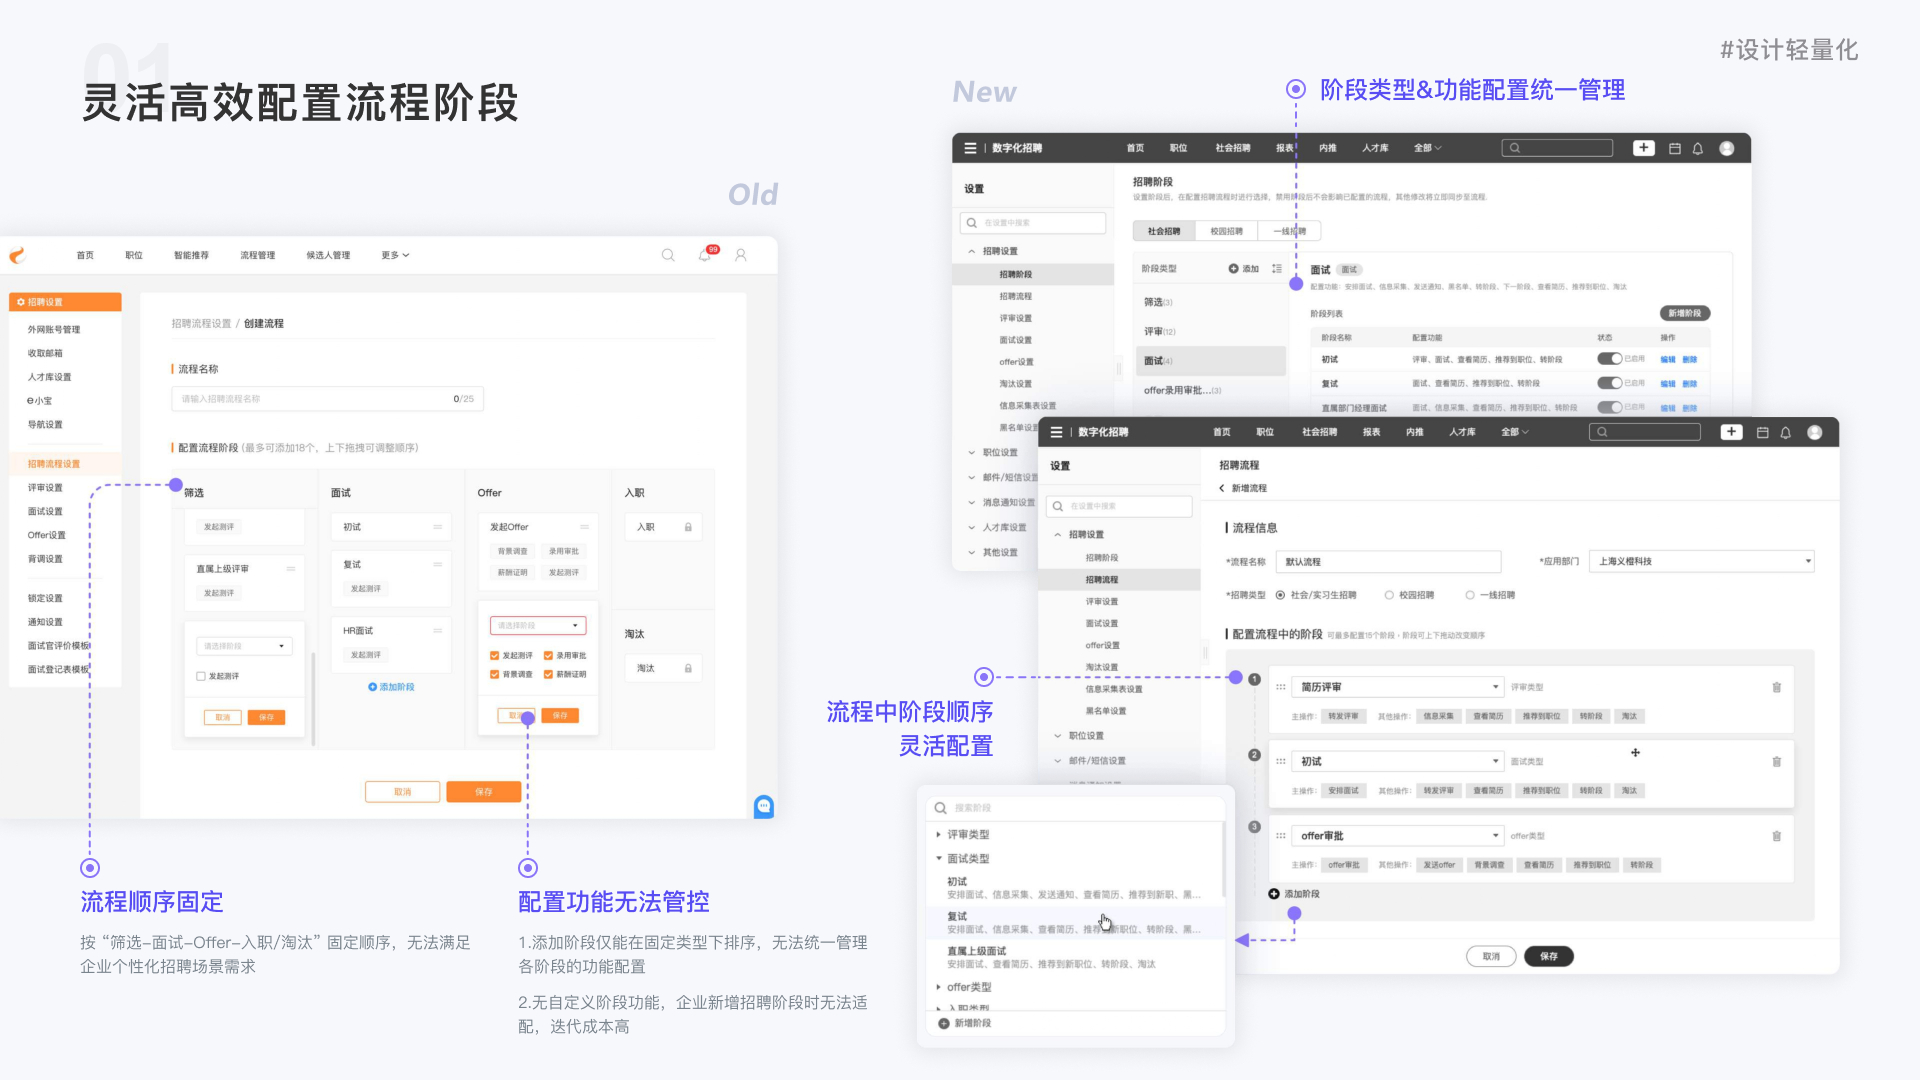The image size is (1920, 1080).
Task: Click the user profile icon in Old app
Action: click(x=741, y=255)
